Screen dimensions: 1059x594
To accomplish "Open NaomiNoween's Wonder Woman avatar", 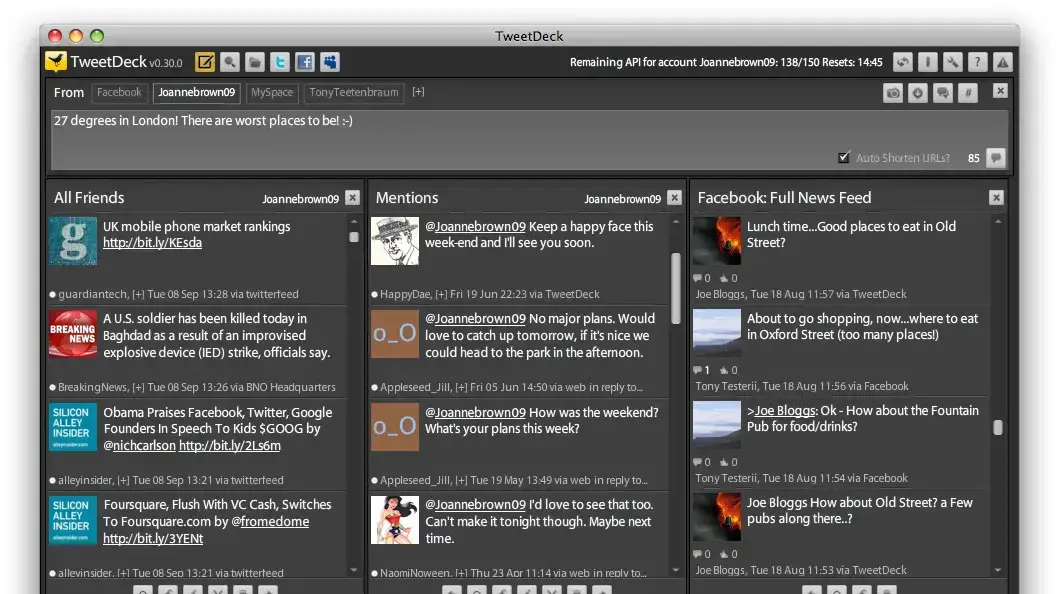I will coord(395,520).
